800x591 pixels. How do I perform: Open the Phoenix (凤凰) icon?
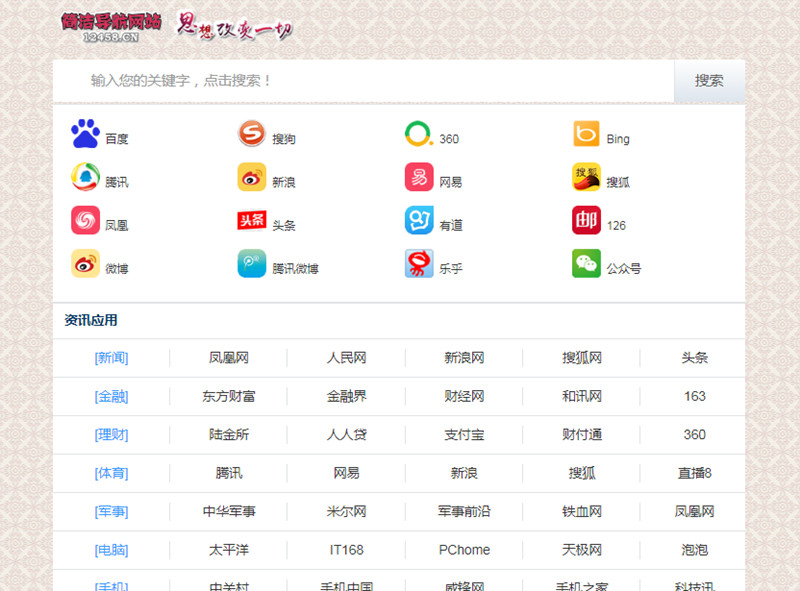point(85,220)
